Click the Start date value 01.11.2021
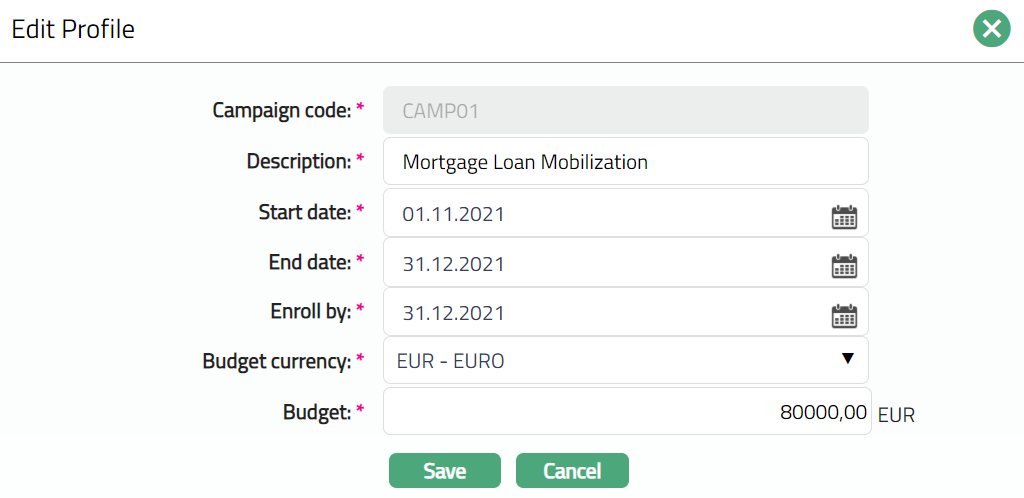This screenshot has width=1024, height=498. coord(454,214)
